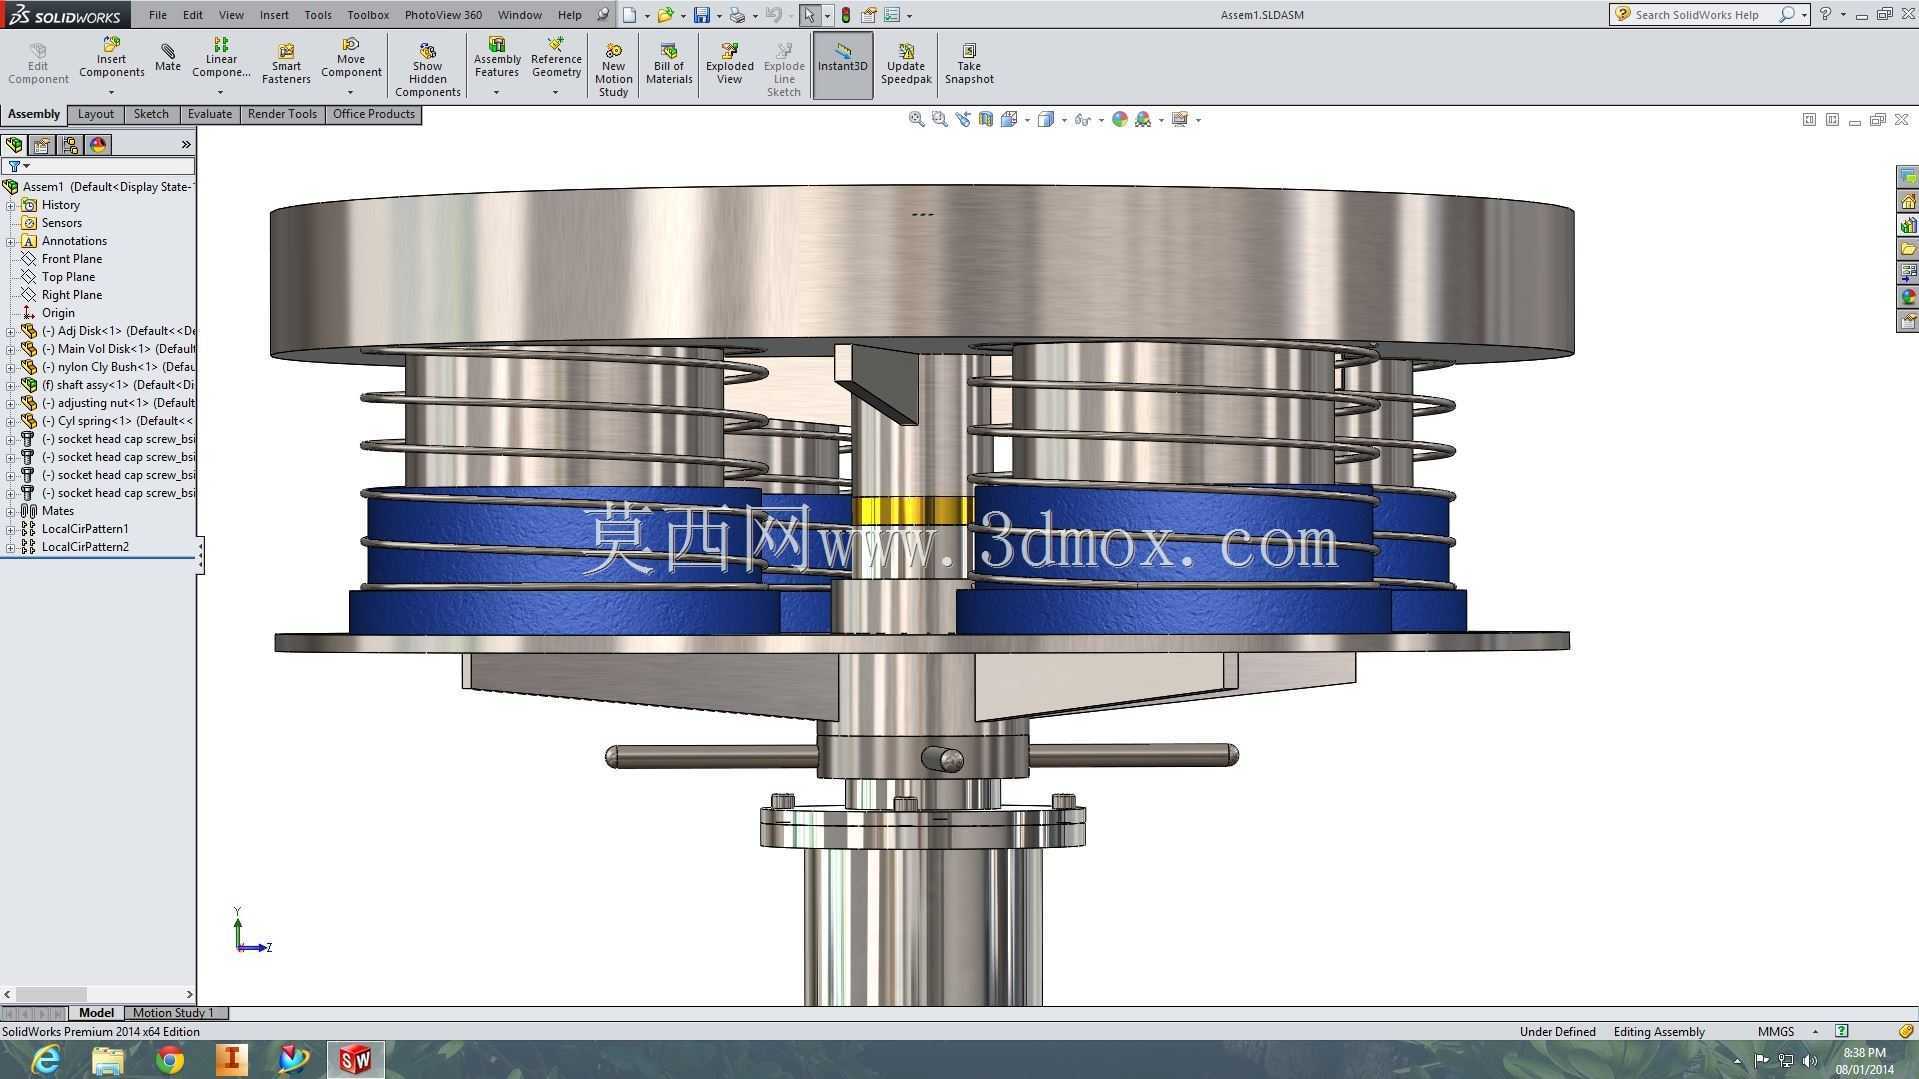This screenshot has width=1919, height=1079.
Task: Switch to the Render Tools tab
Action: coord(282,114)
